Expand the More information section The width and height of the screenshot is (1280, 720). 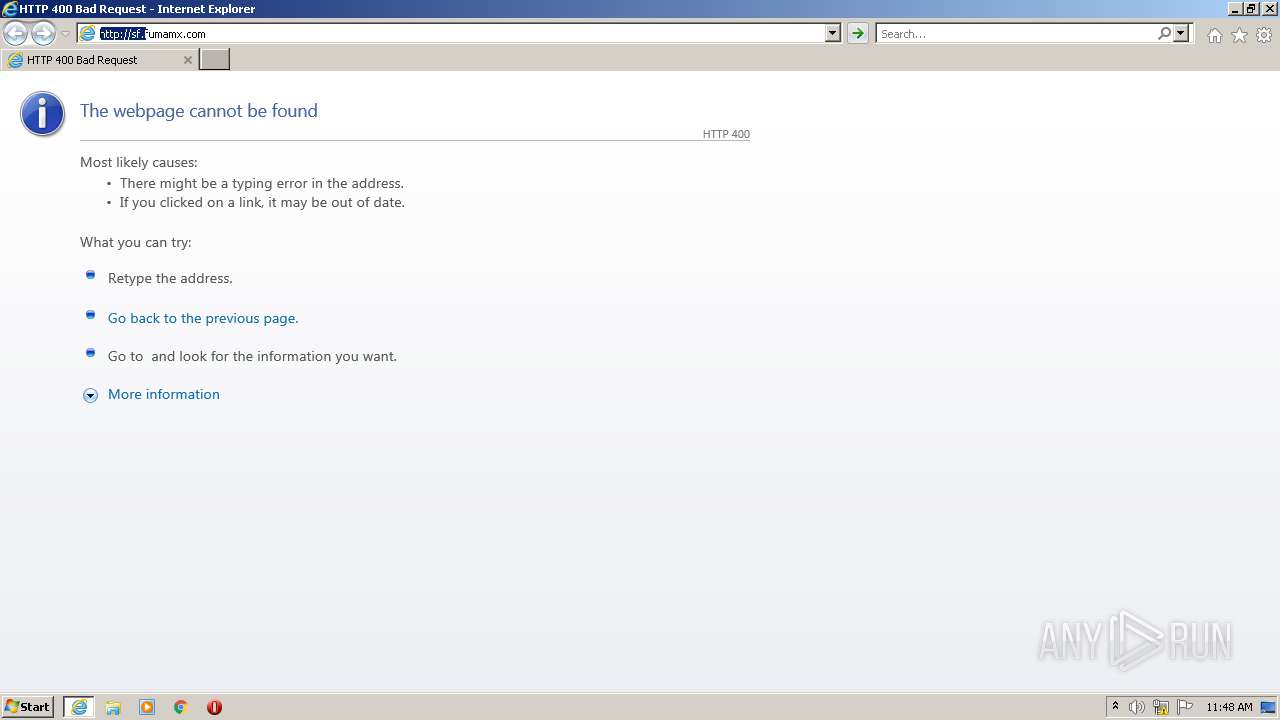tap(90, 395)
